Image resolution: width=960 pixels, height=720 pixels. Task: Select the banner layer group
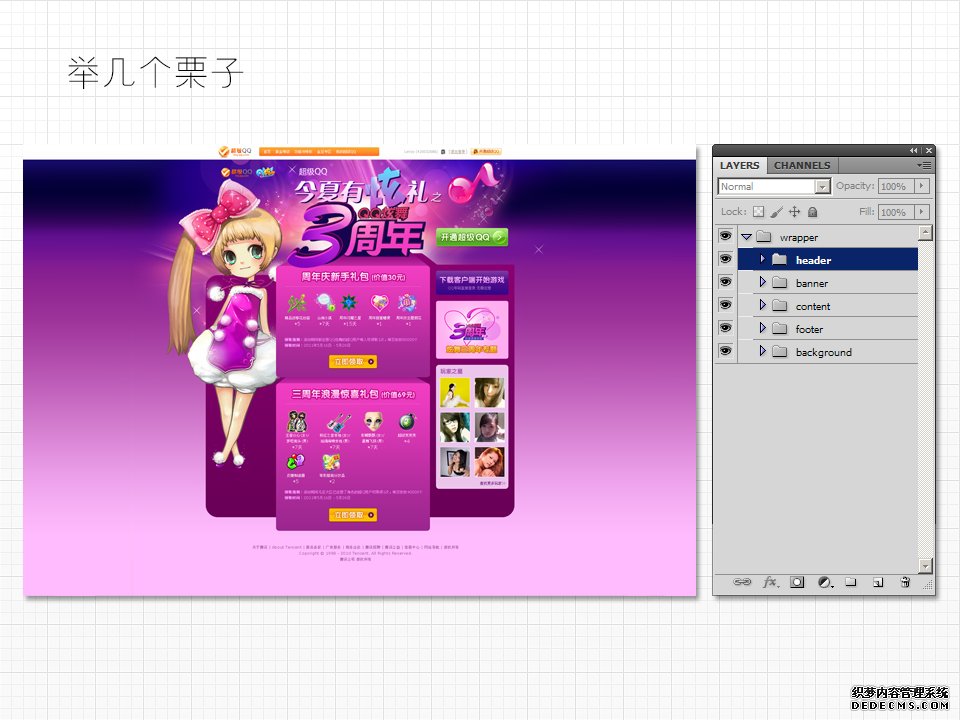point(828,283)
